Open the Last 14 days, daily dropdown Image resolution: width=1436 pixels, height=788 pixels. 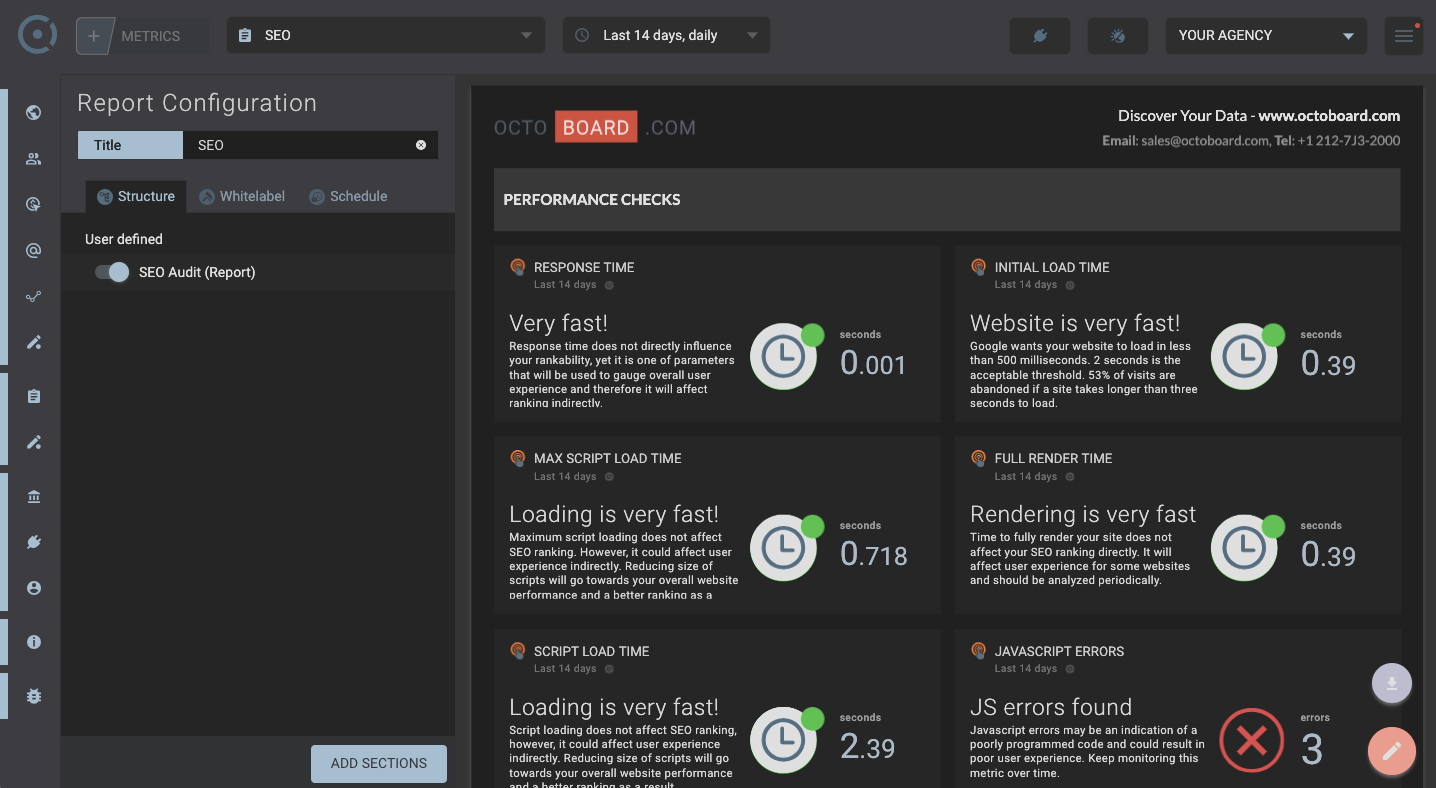(x=666, y=35)
